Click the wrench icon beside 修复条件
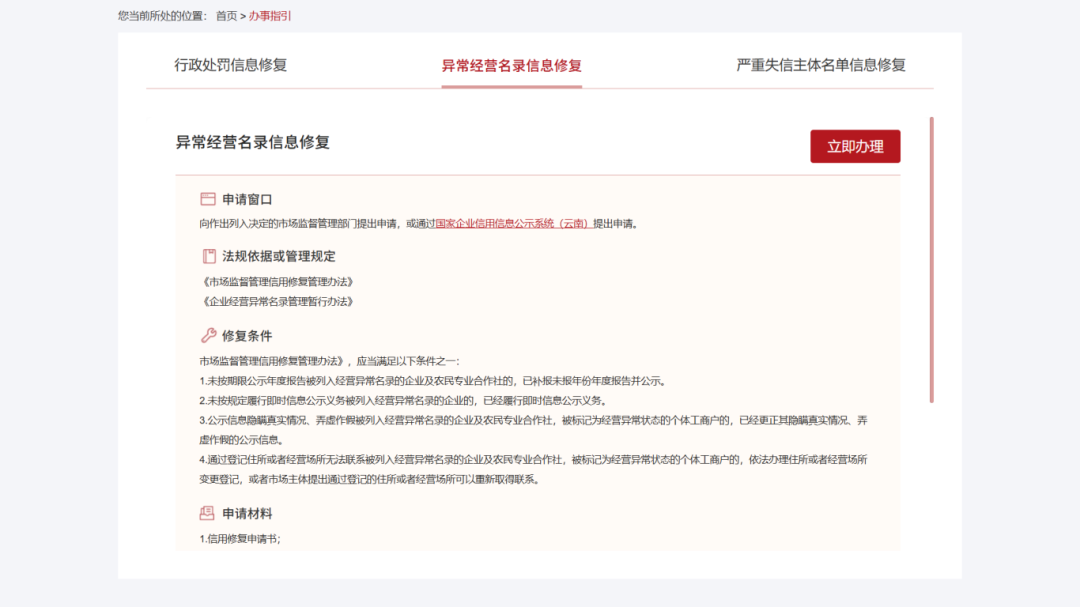Screen dimensions: 1080x607 (208, 335)
